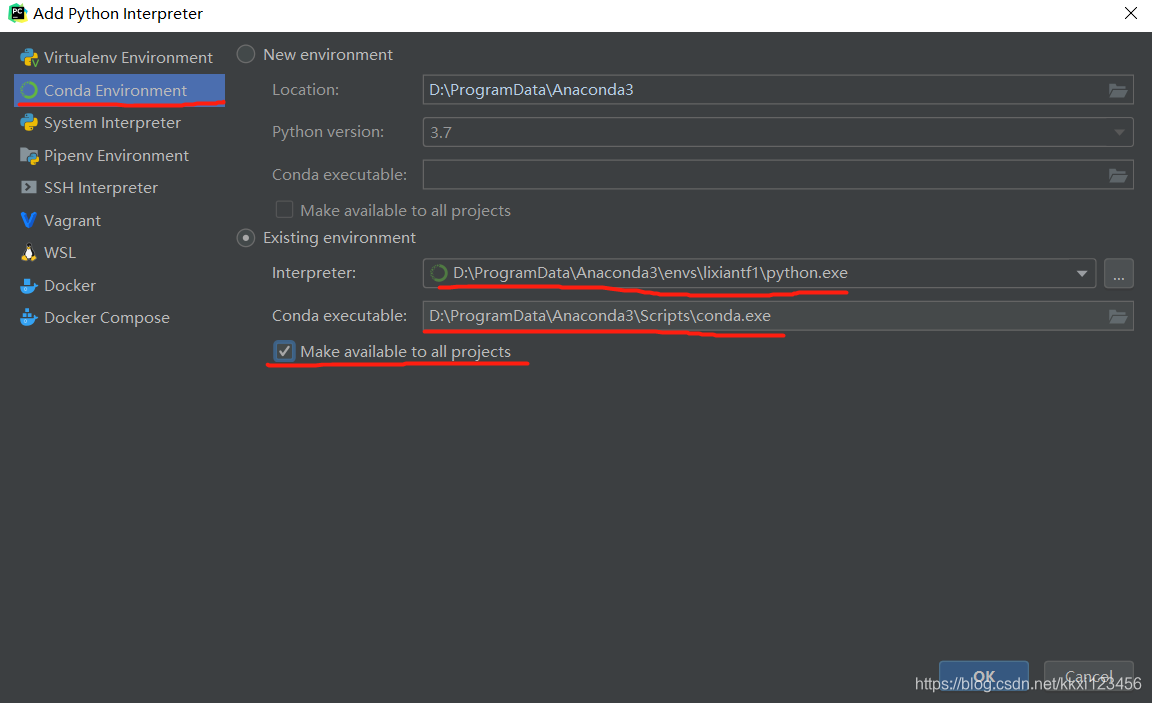The width and height of the screenshot is (1152, 703).
Task: Expand the Interpreter path dropdown
Action: point(1081,273)
